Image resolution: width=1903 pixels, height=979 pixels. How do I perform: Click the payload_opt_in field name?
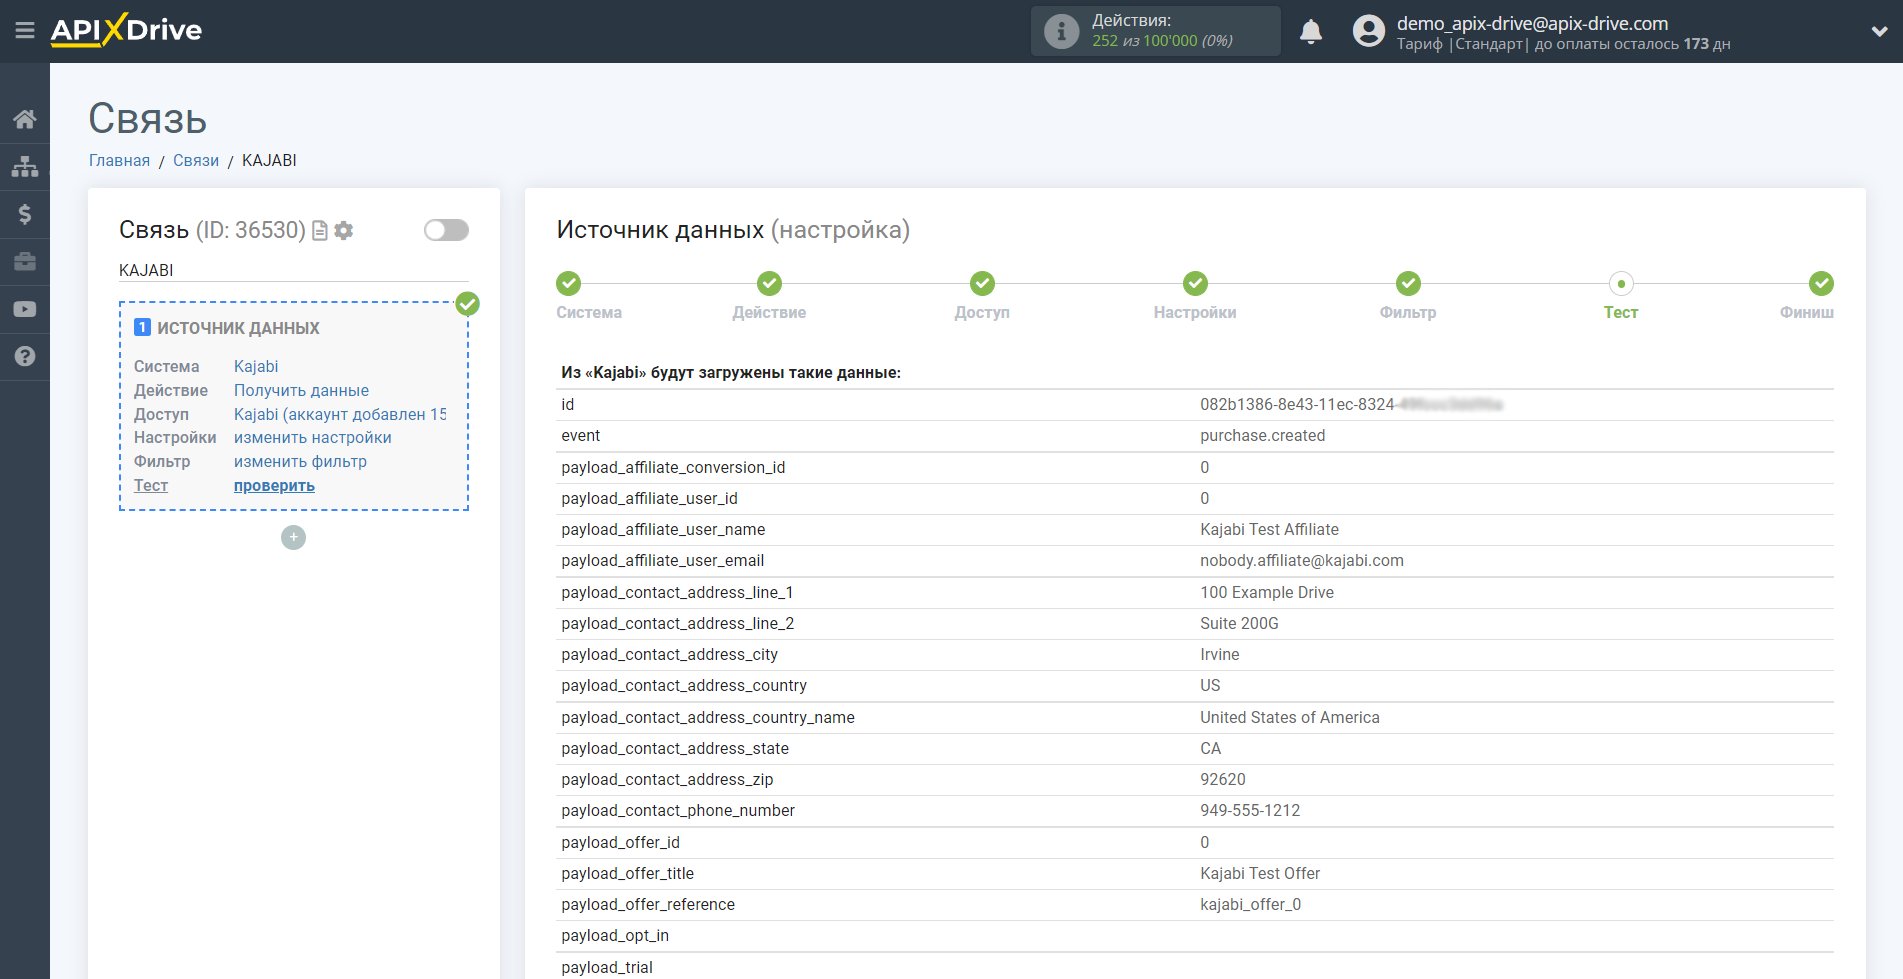pos(615,936)
